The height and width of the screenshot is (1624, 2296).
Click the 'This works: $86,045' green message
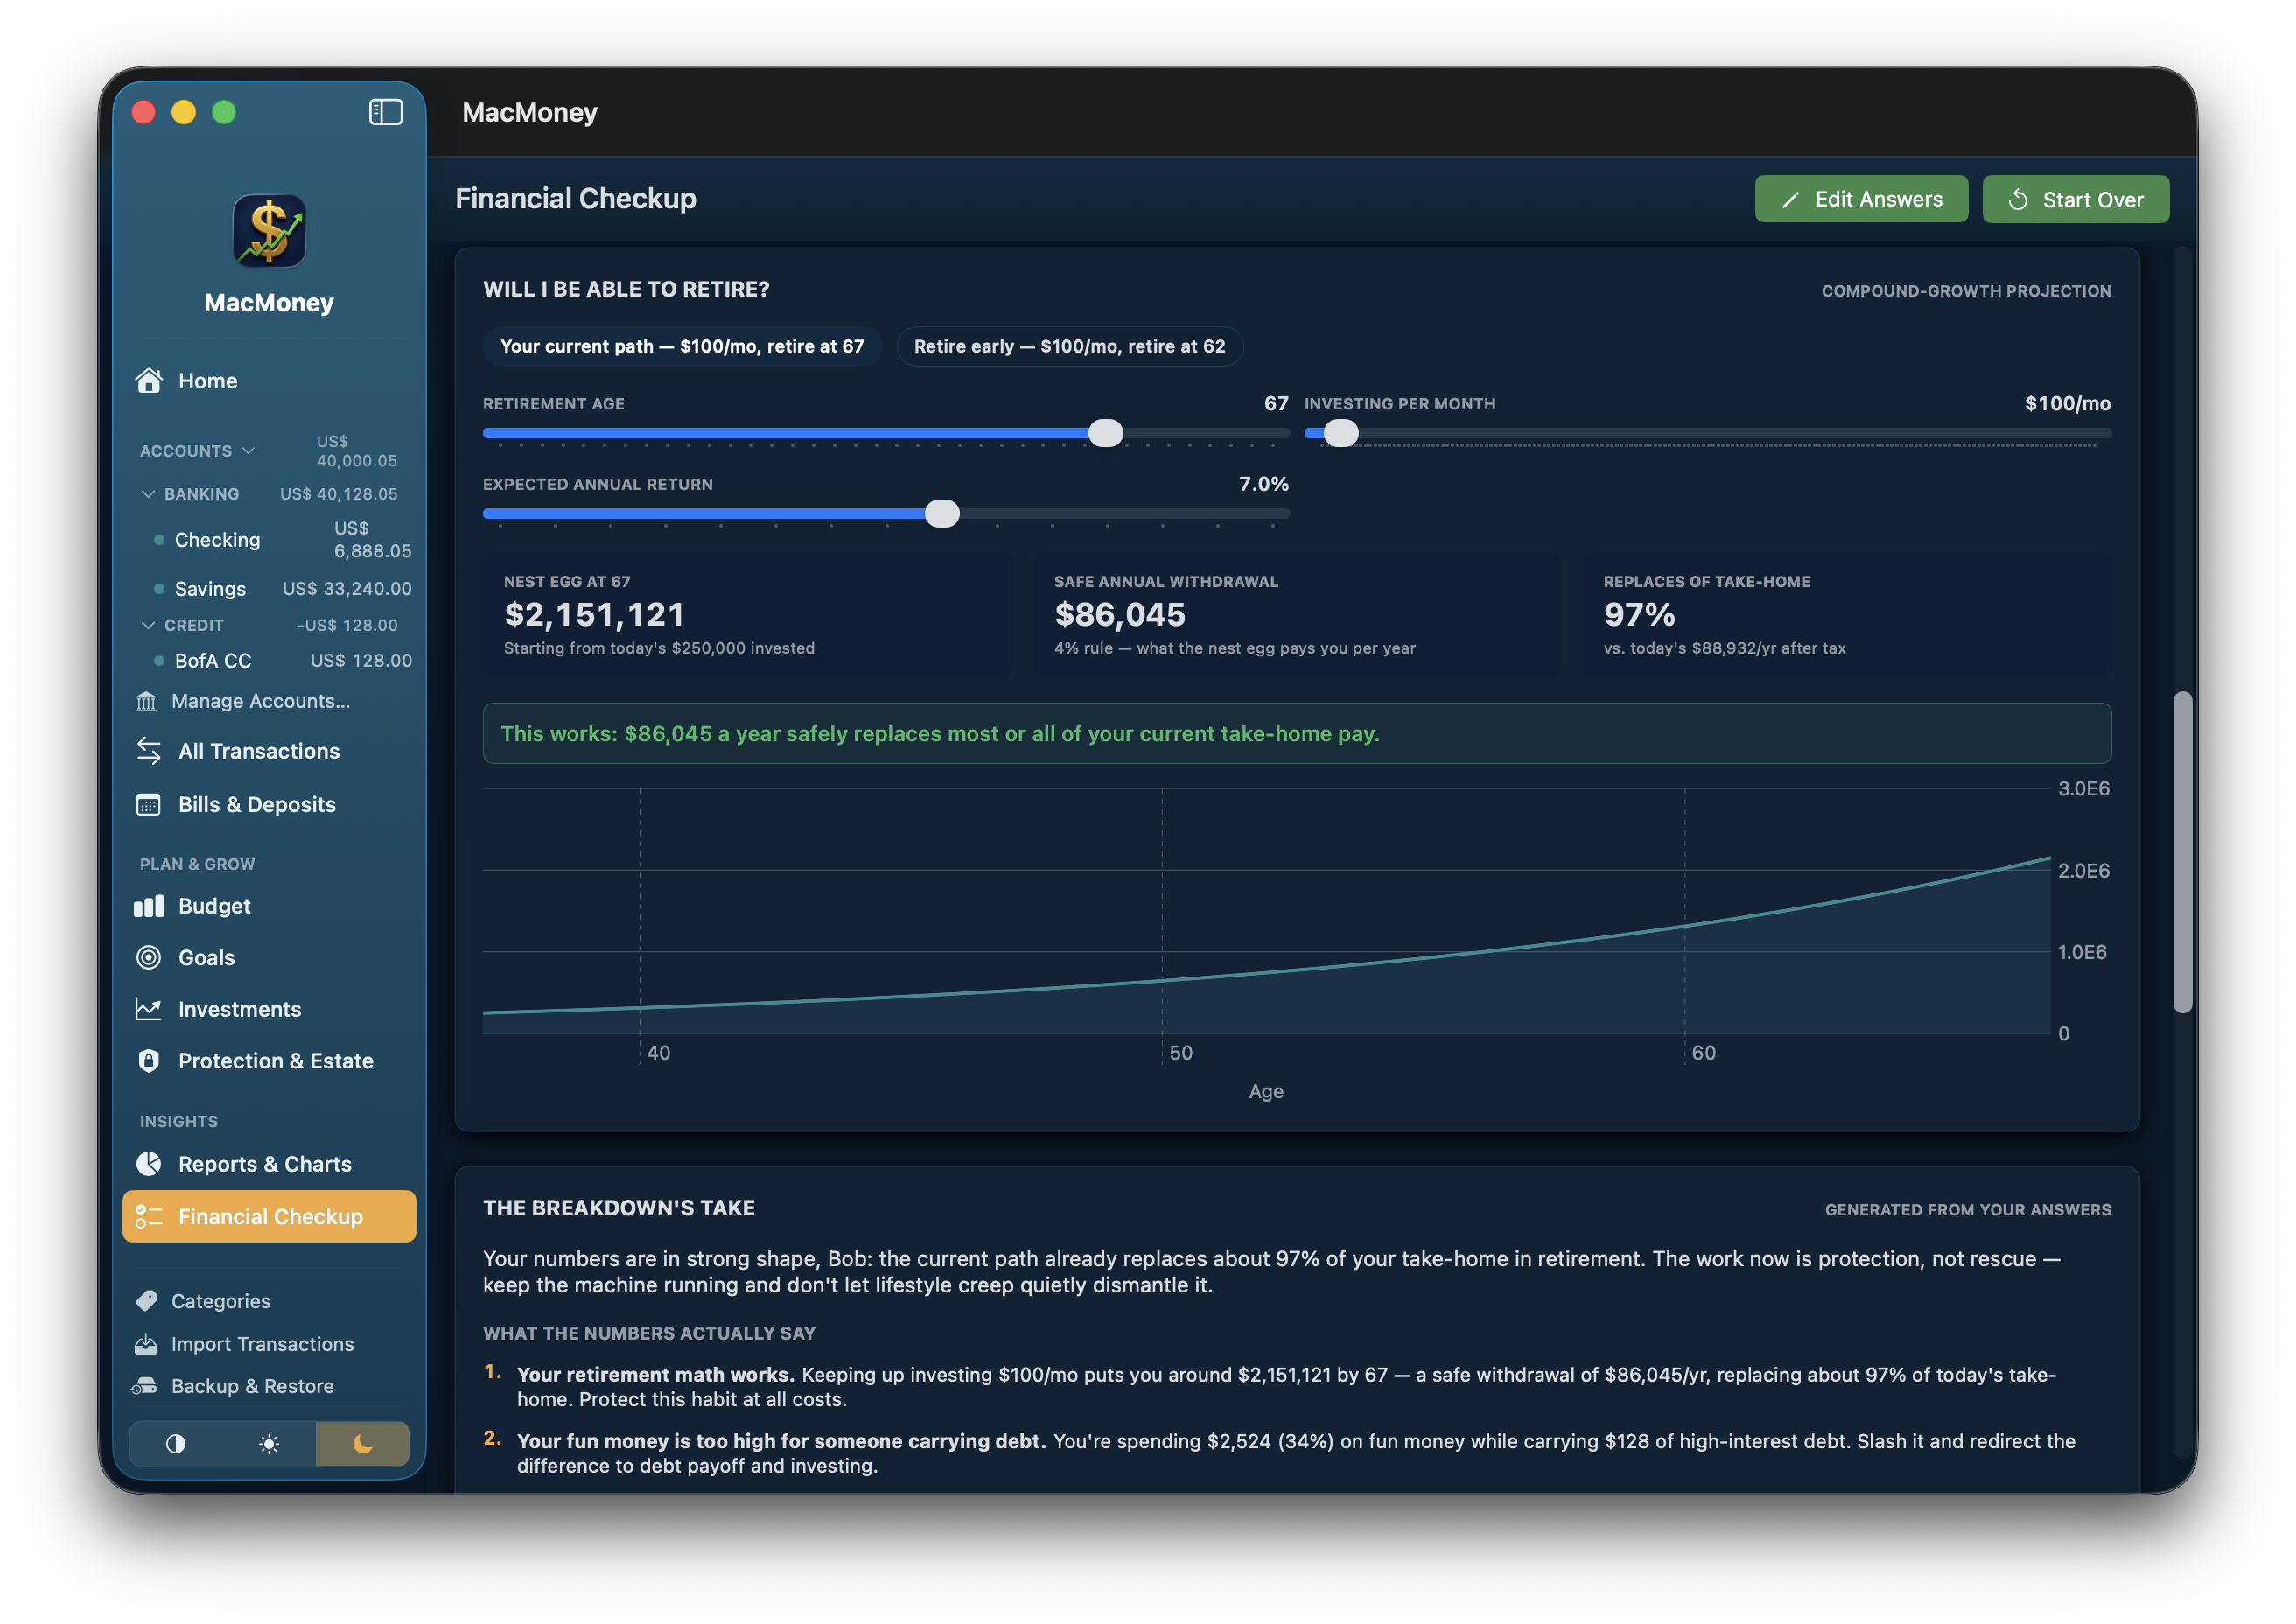[x=1297, y=734]
